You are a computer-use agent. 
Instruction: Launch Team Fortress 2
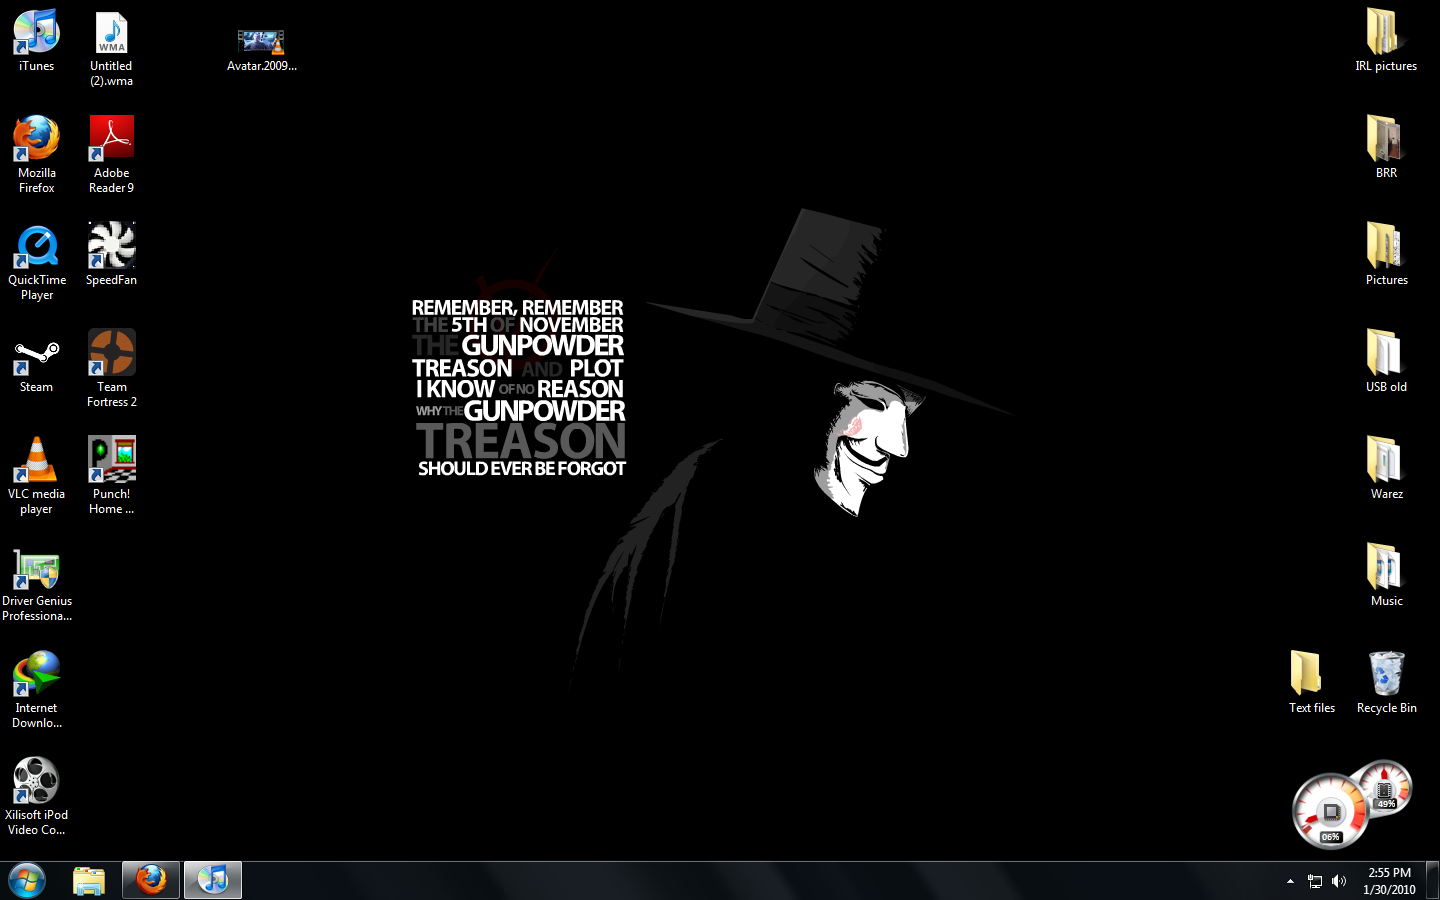coord(111,351)
